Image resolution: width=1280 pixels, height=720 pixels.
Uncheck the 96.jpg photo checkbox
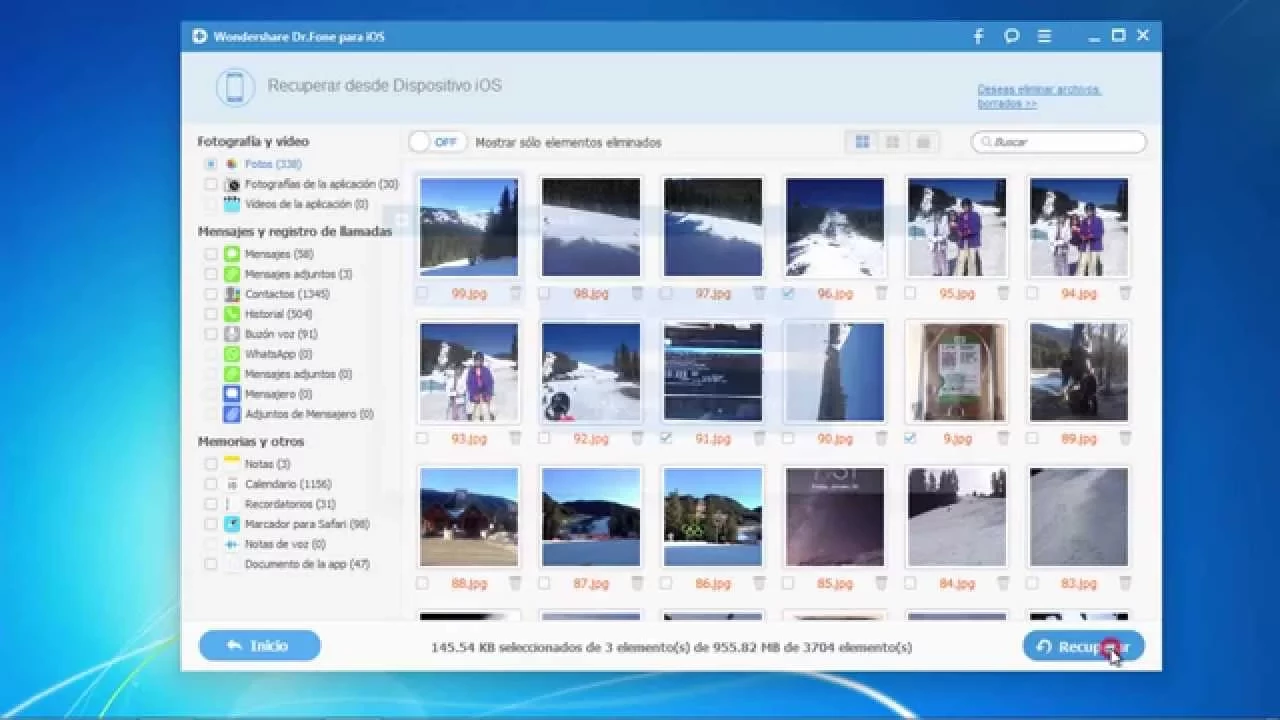point(788,293)
